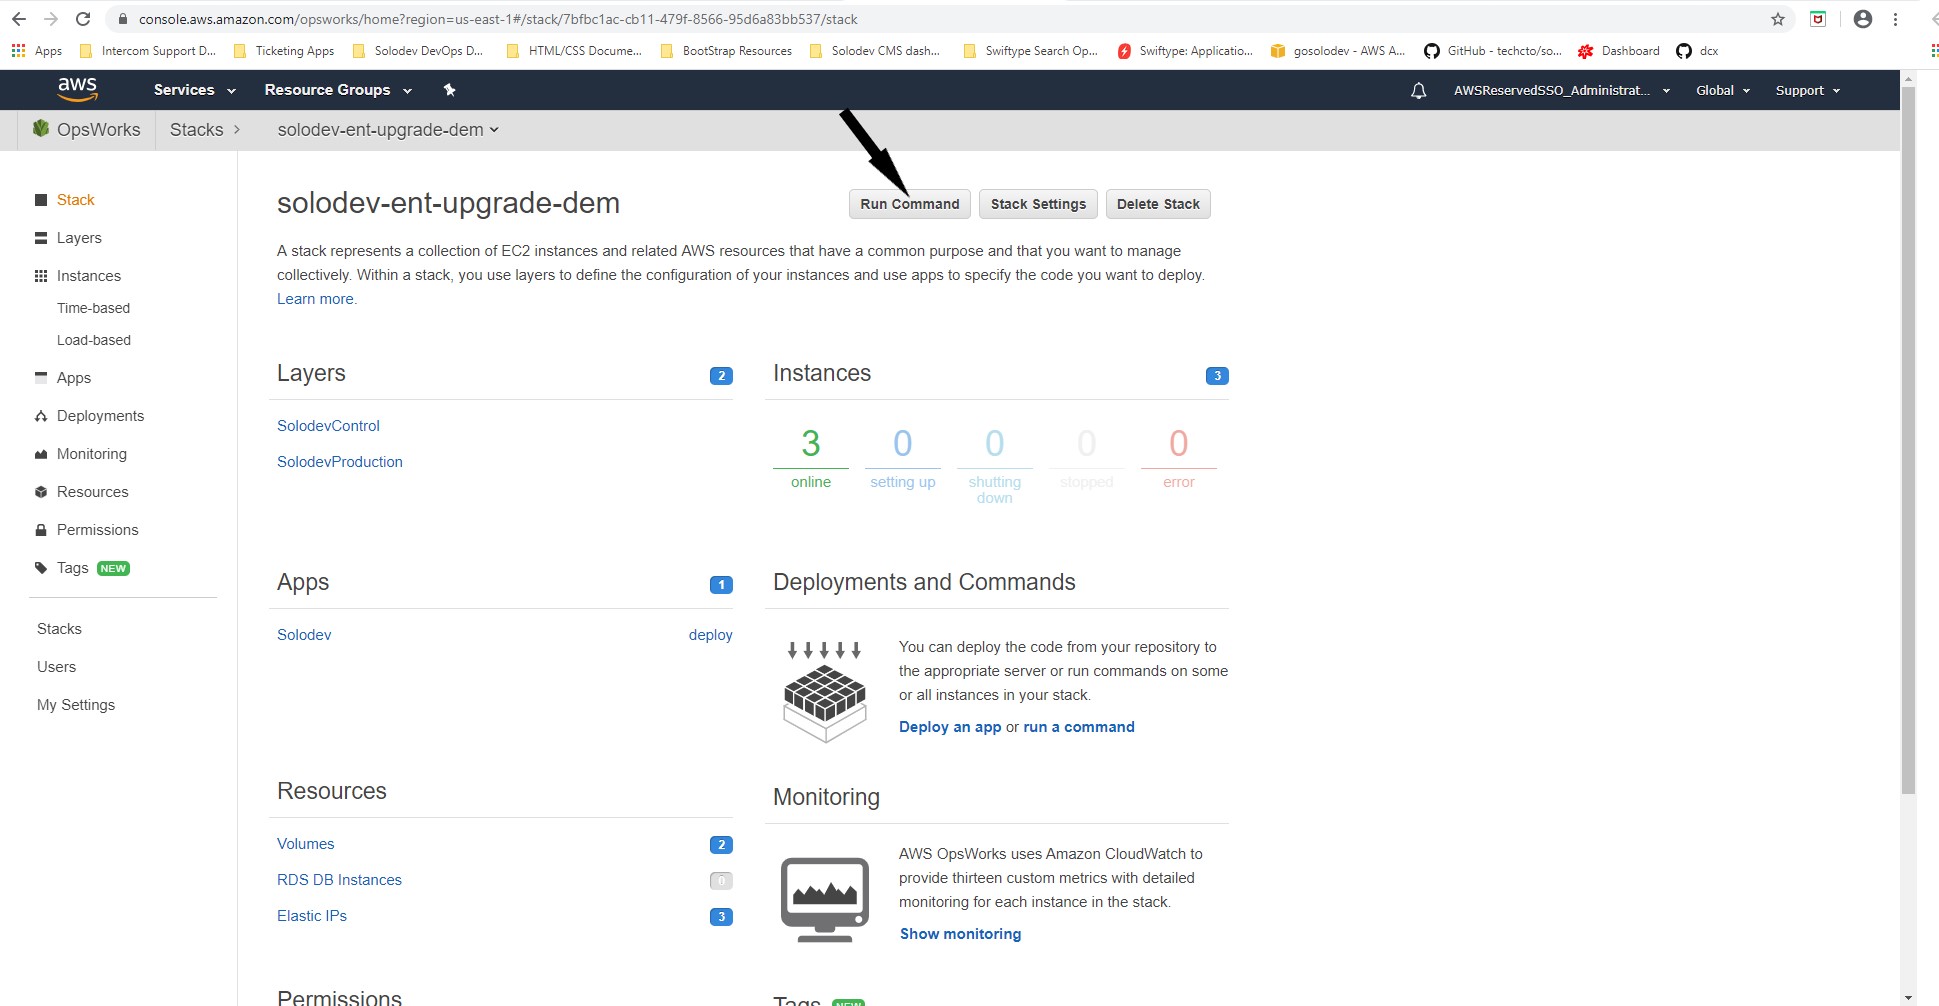Click the Tags icon in sidebar

tap(41, 568)
